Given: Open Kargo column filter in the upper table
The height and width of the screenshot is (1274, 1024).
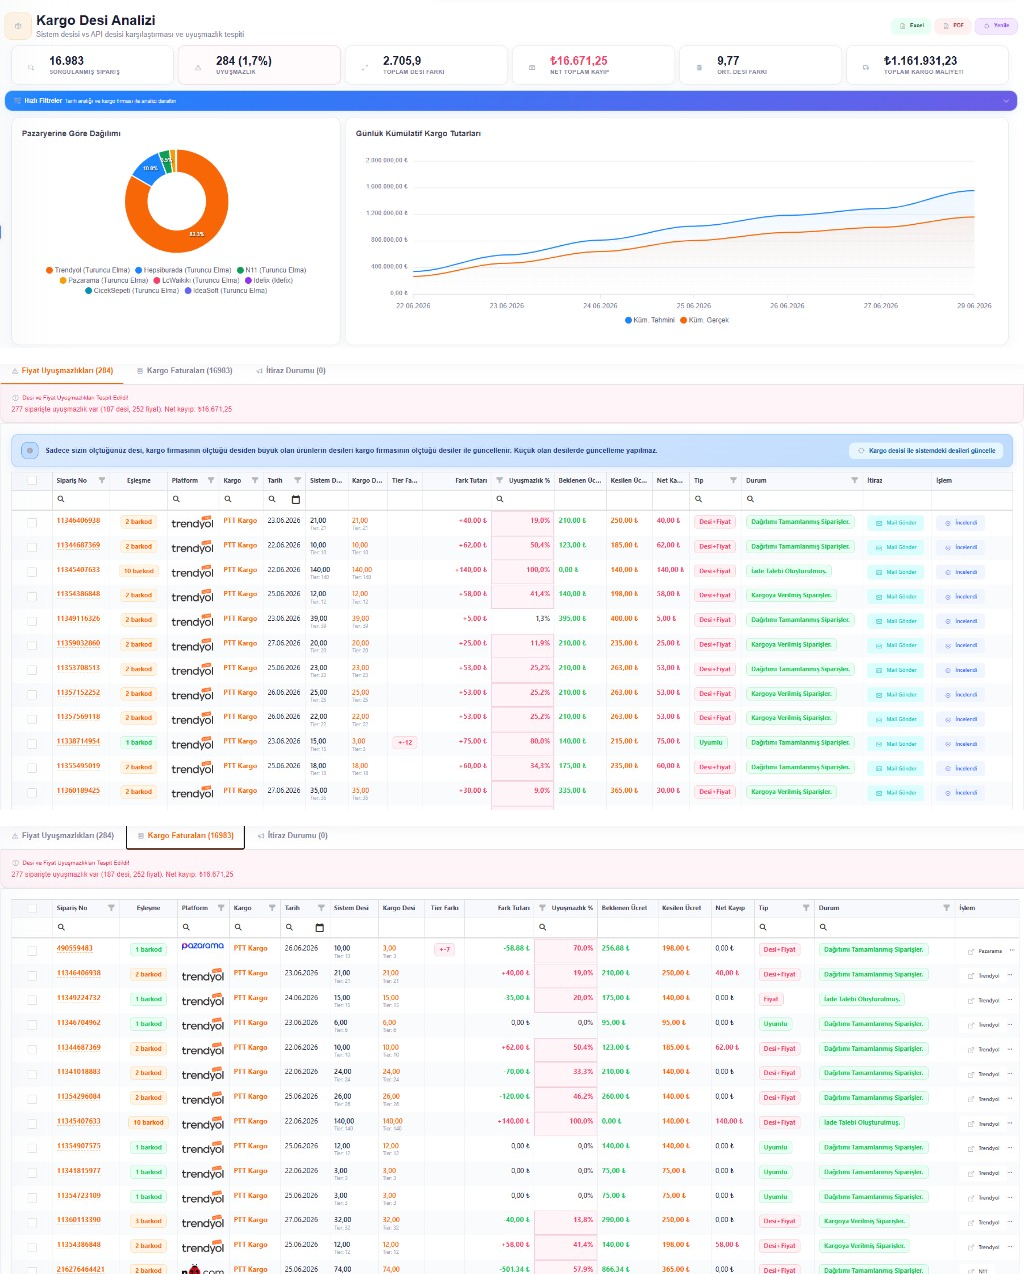Looking at the screenshot, I should pyautogui.click(x=253, y=480).
